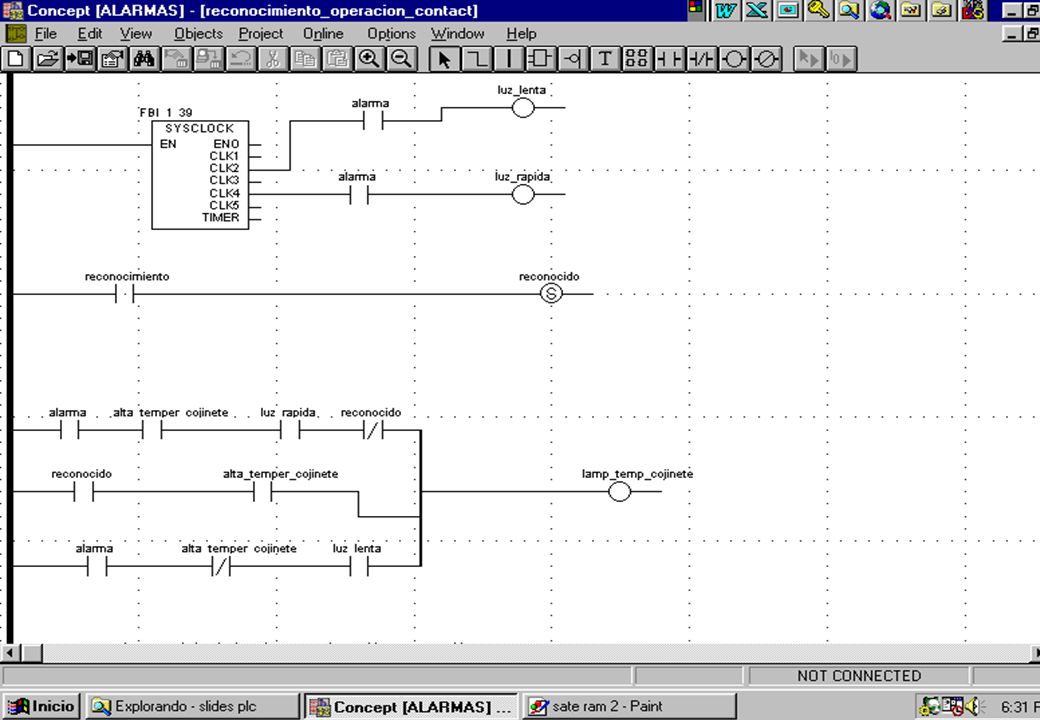
Task: Select the luz_rapida coil
Action: coord(523,194)
